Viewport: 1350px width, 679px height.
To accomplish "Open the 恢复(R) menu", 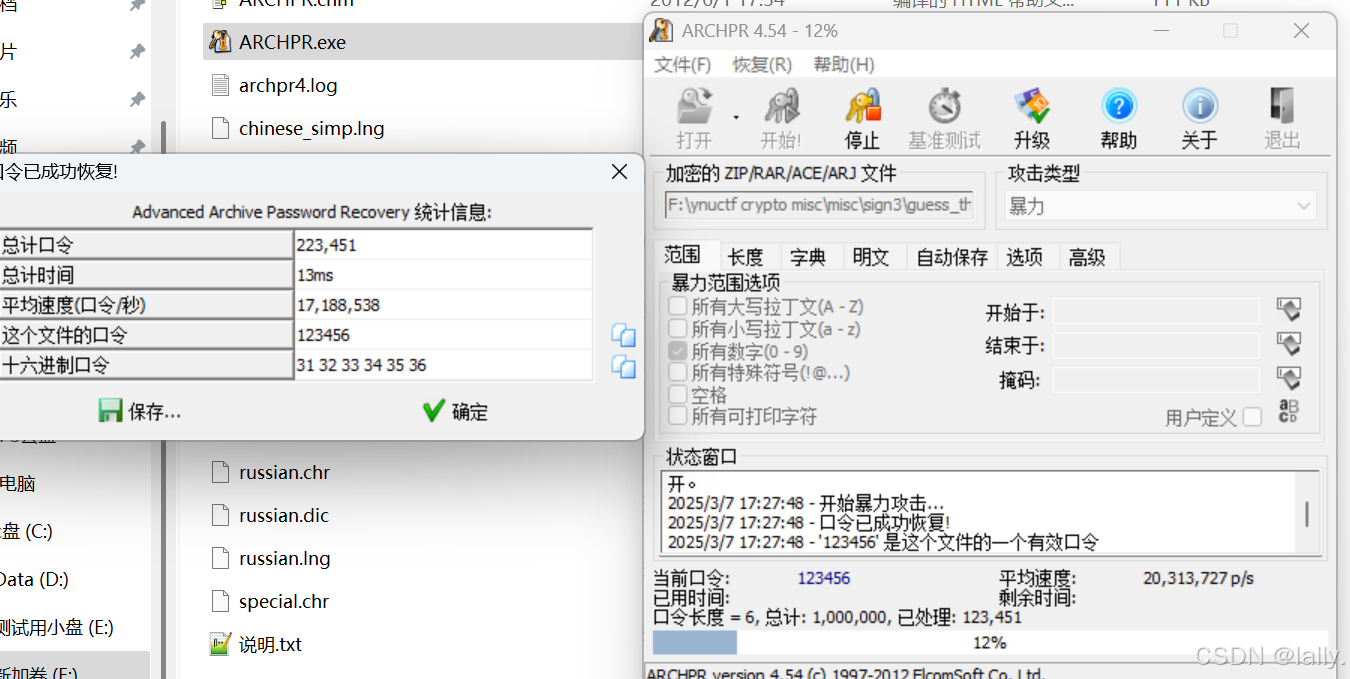I will click(x=762, y=64).
